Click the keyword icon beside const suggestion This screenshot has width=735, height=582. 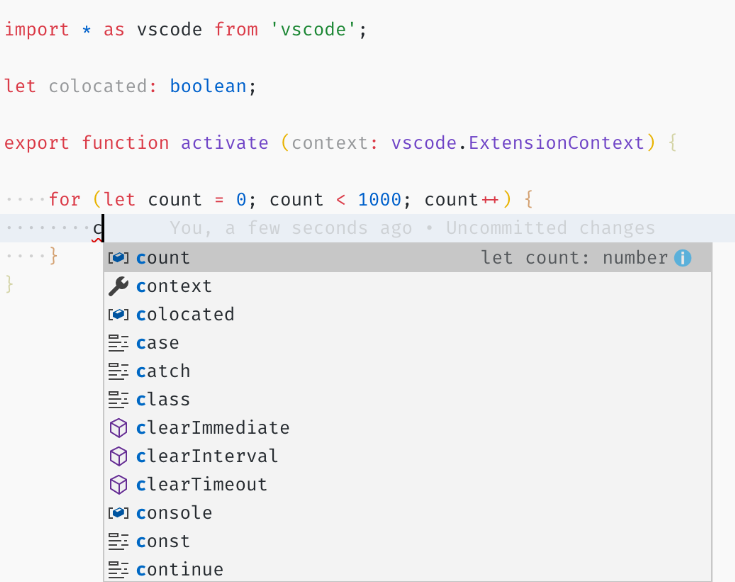pyautogui.click(x=118, y=541)
